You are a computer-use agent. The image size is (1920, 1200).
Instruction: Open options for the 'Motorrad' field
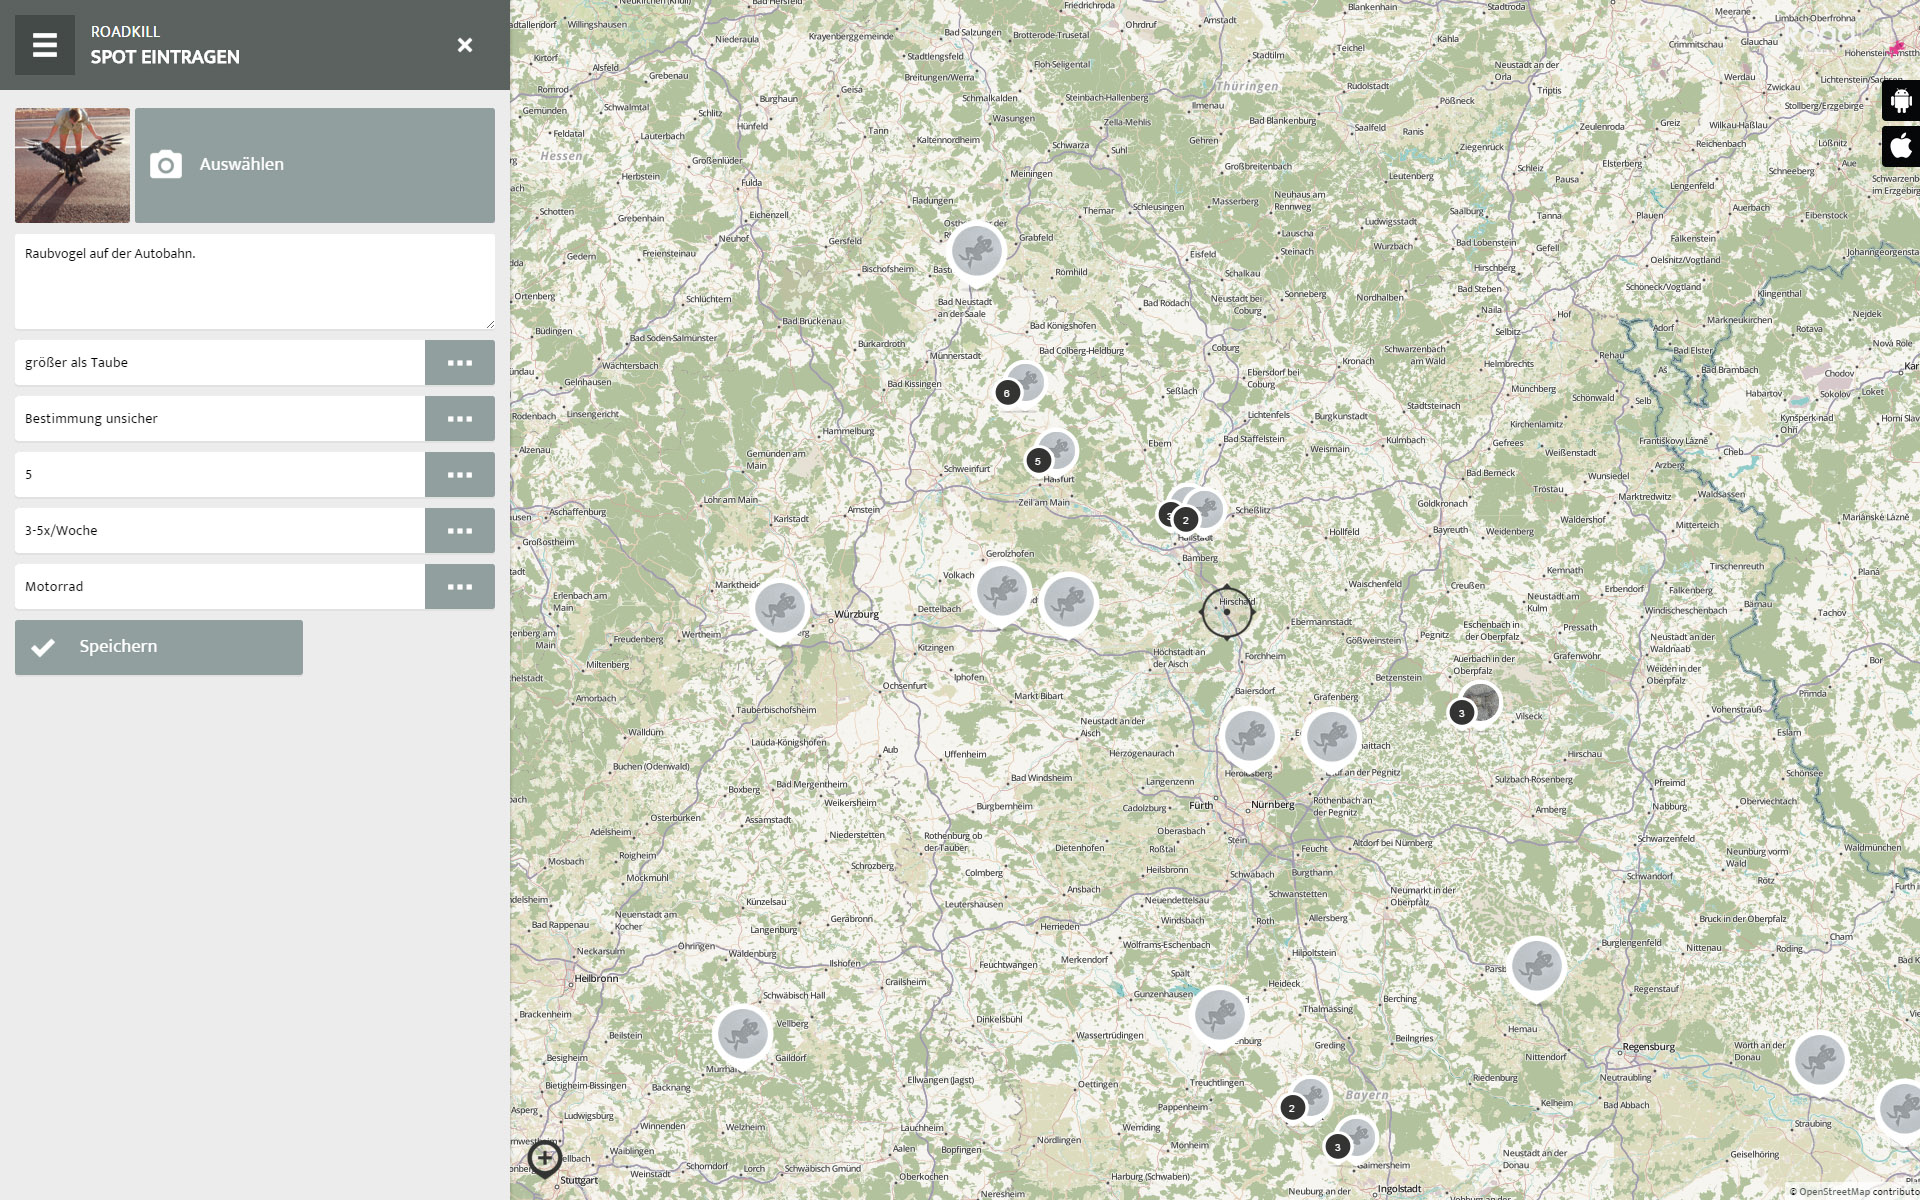459,587
